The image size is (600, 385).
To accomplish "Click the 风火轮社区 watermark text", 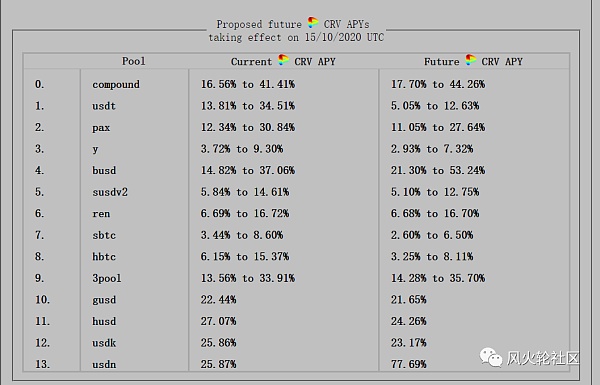I will click(x=543, y=358).
